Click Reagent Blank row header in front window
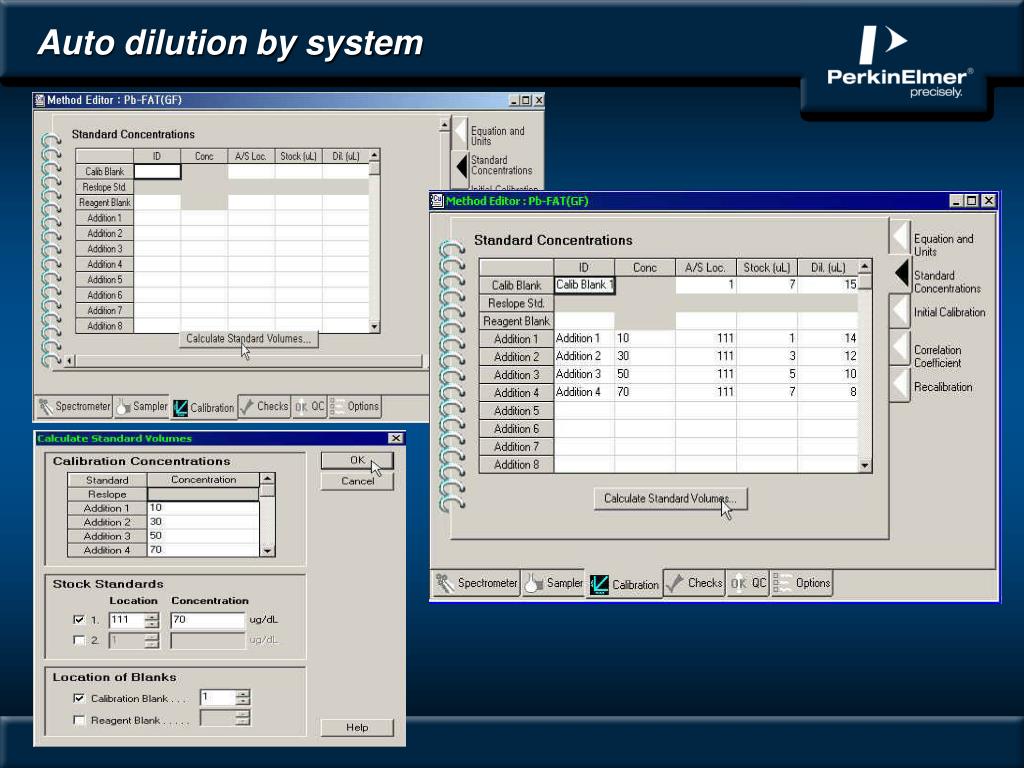 click(517, 321)
